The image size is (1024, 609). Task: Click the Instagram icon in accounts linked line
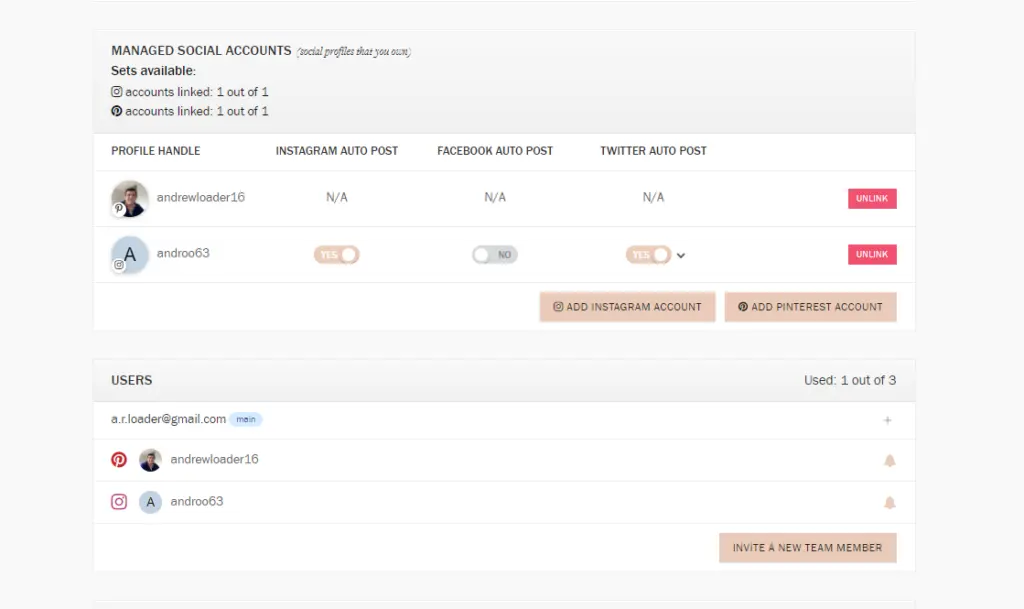coord(117,92)
